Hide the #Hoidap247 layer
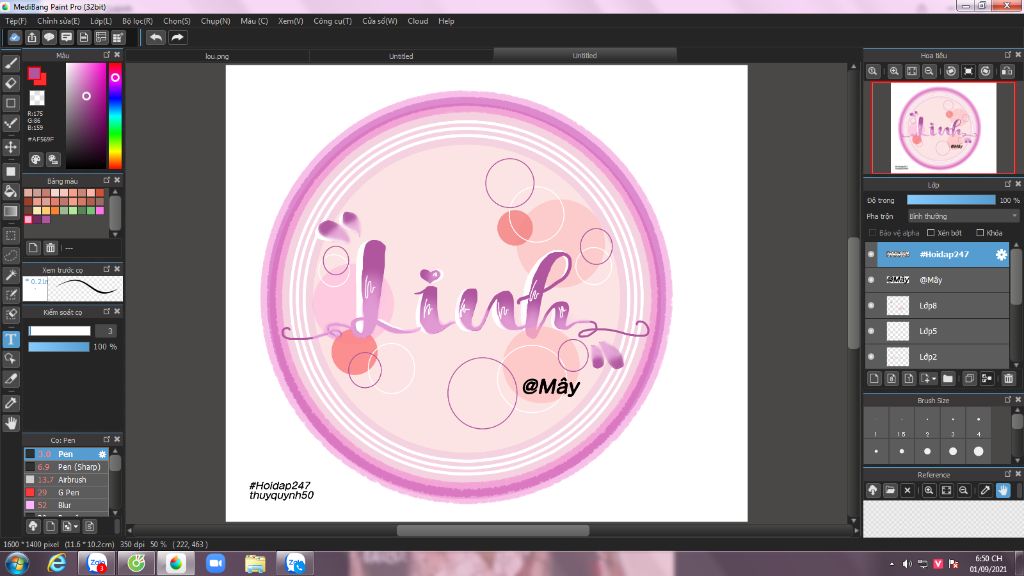 coord(871,254)
